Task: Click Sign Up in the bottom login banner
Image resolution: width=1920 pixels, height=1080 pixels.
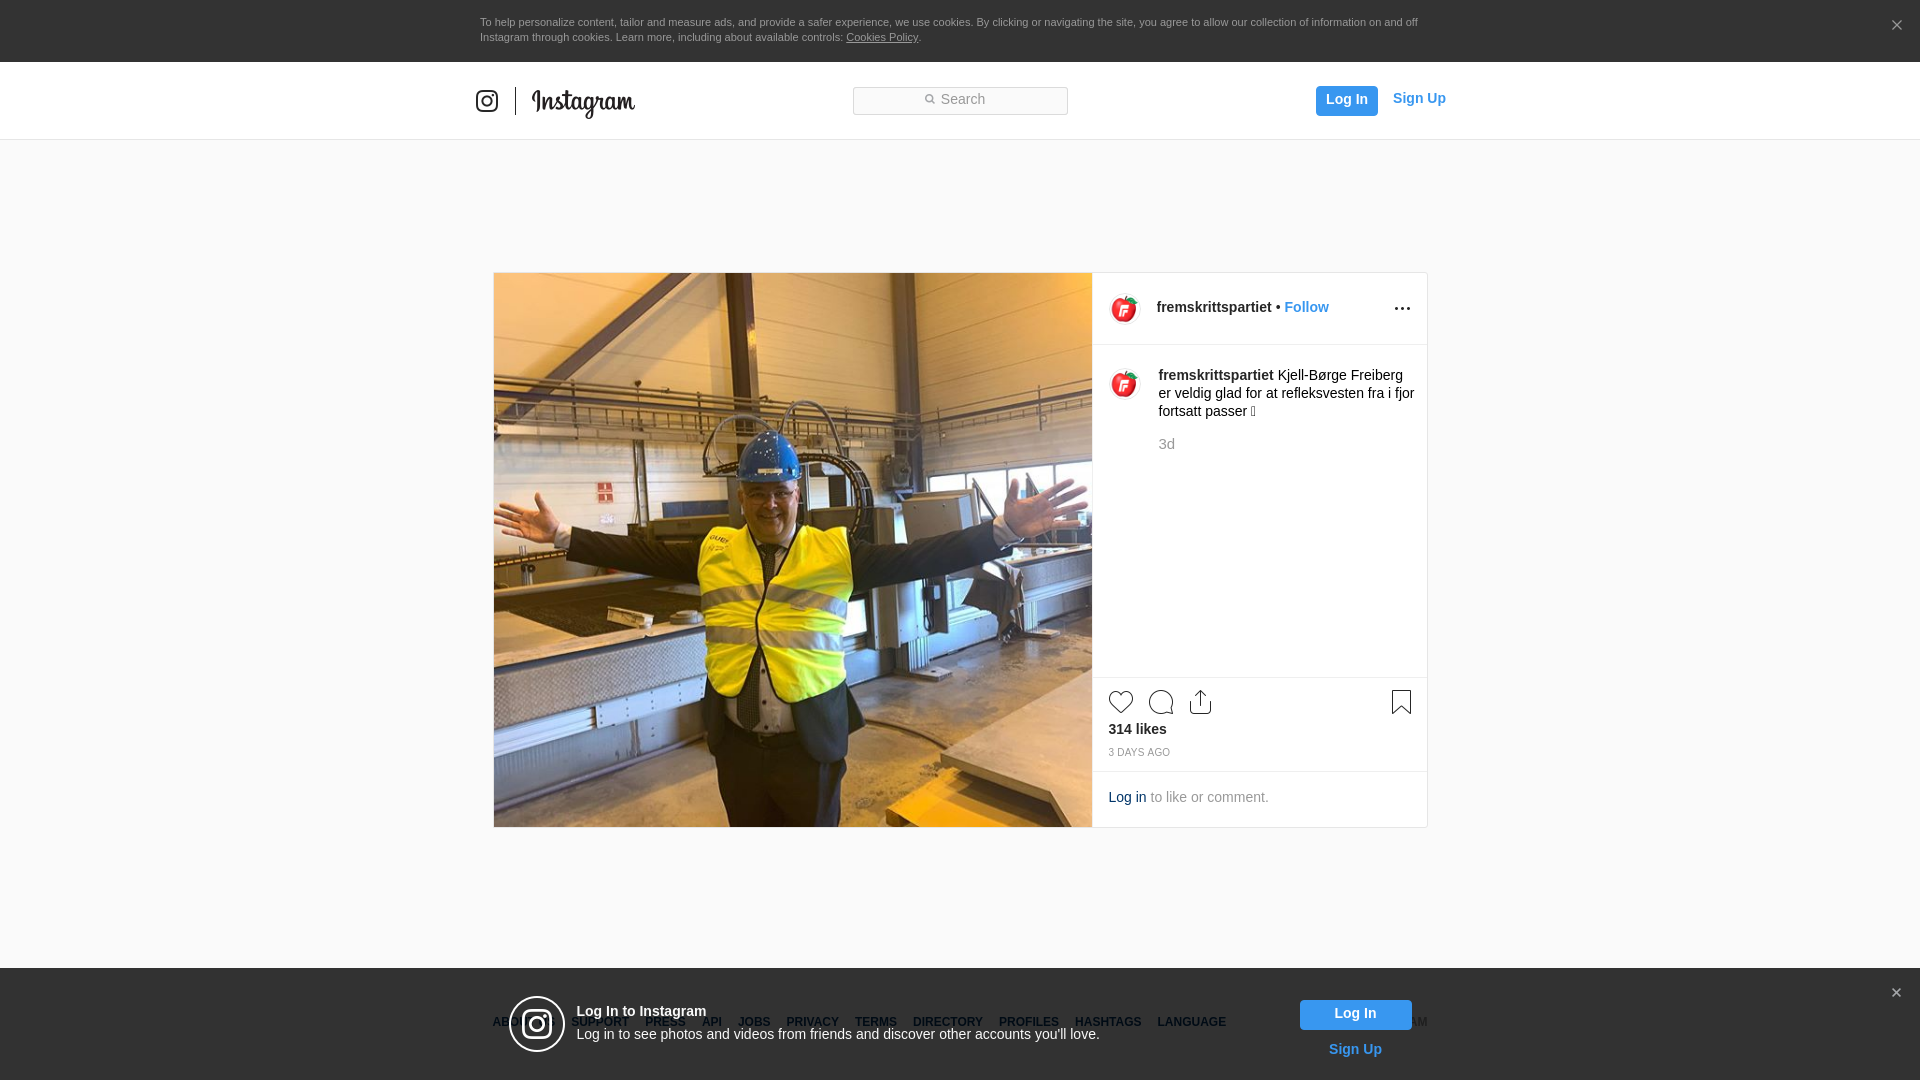Action: [x=1355, y=1049]
